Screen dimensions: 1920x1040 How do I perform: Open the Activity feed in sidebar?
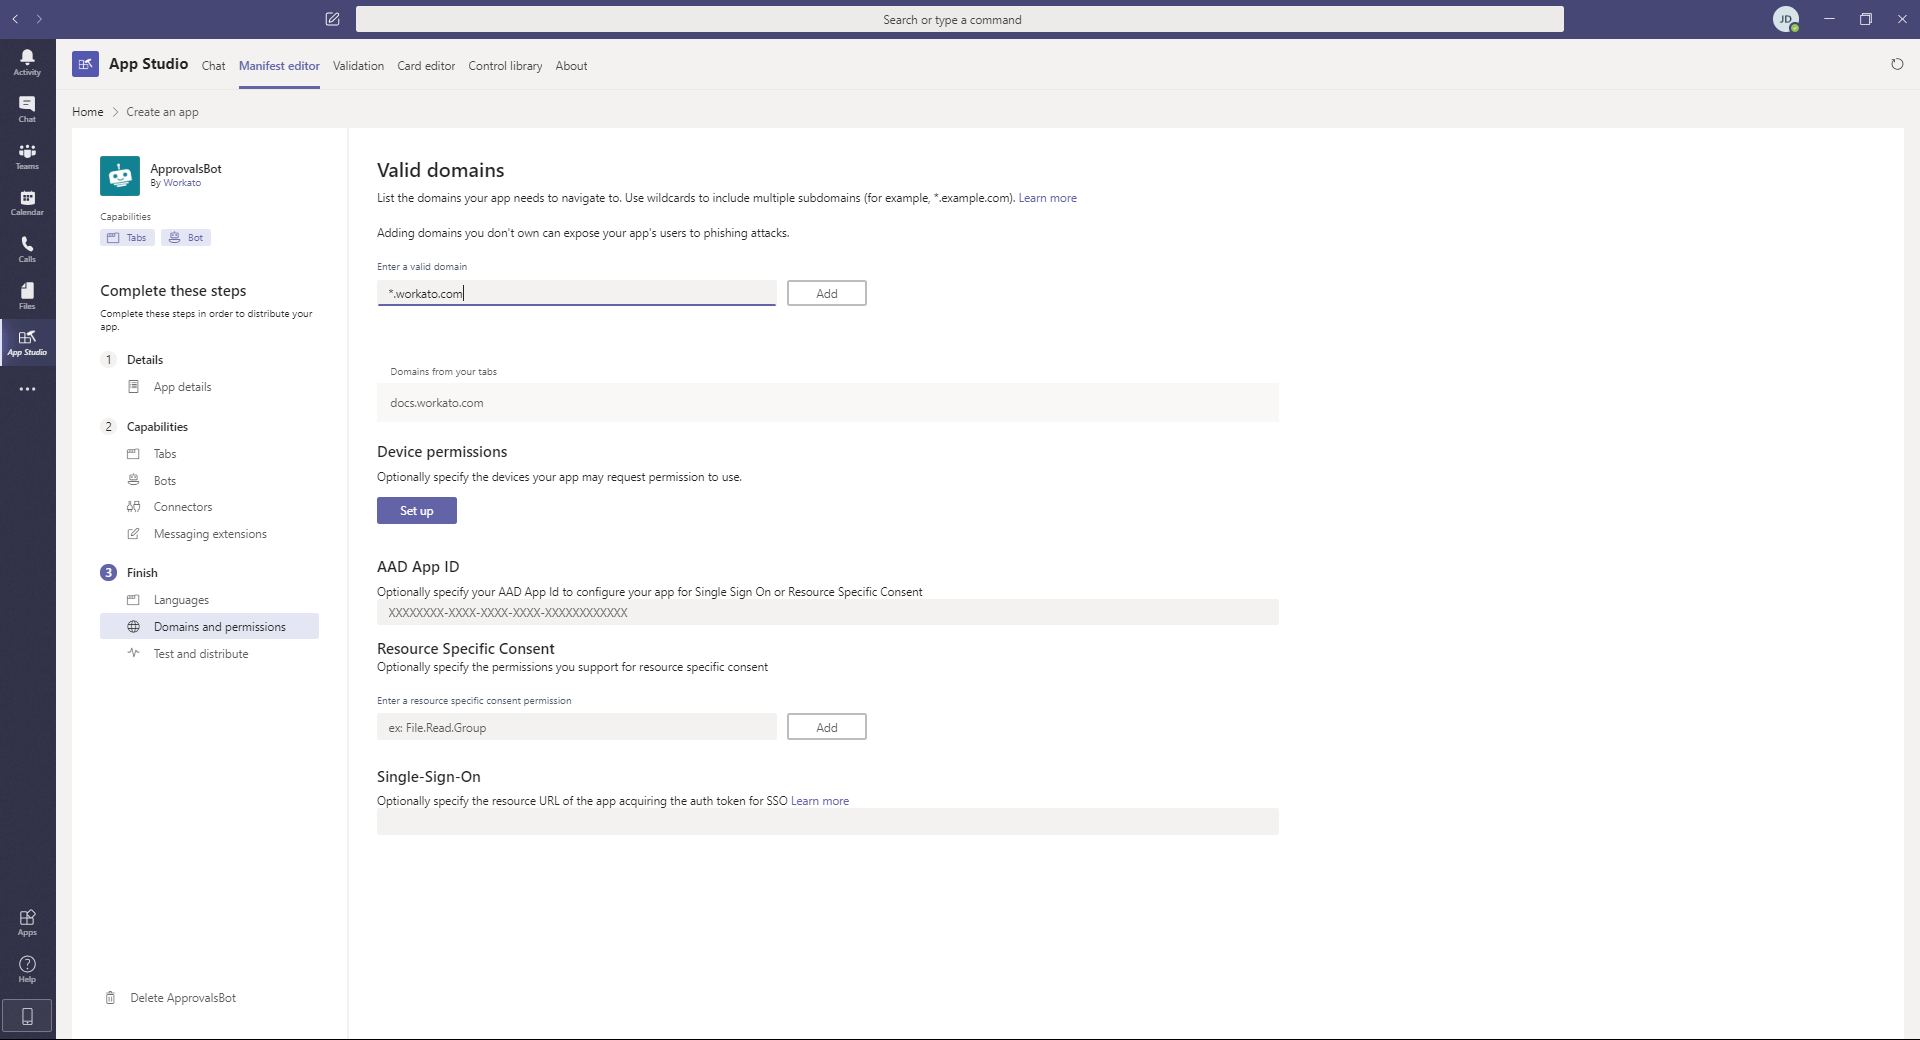pyautogui.click(x=27, y=62)
